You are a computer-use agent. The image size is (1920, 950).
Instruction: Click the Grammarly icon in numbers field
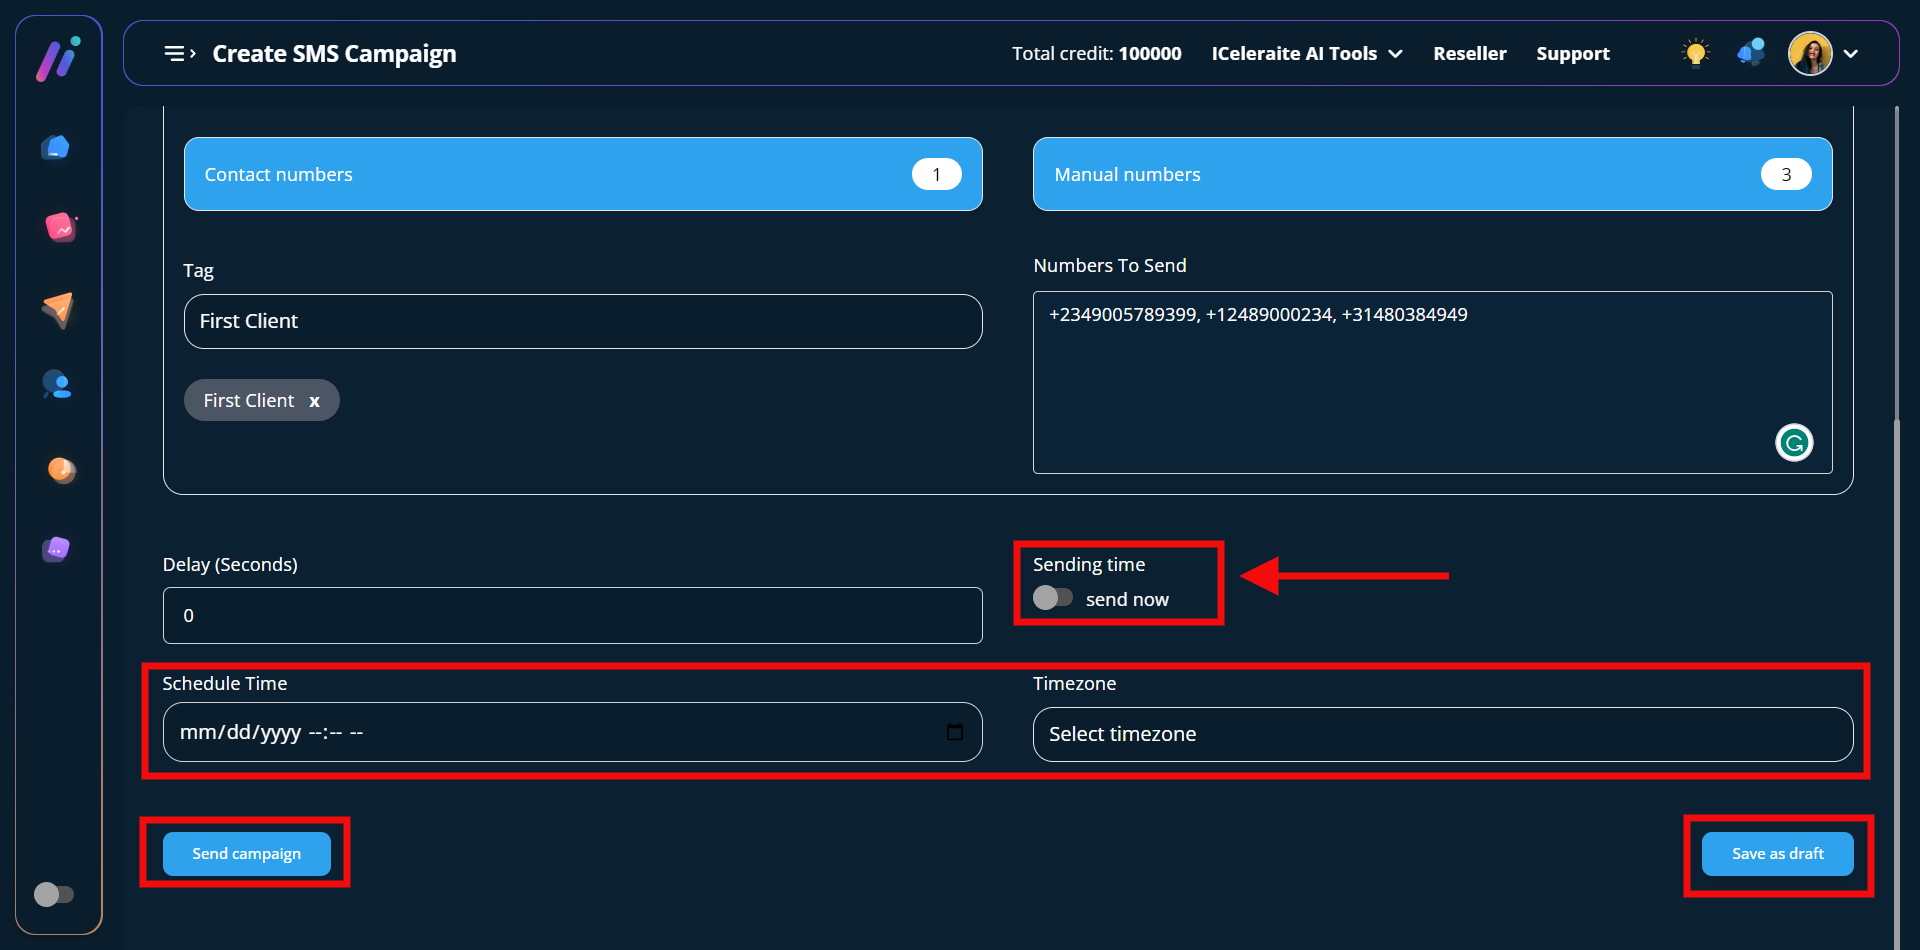point(1793,442)
